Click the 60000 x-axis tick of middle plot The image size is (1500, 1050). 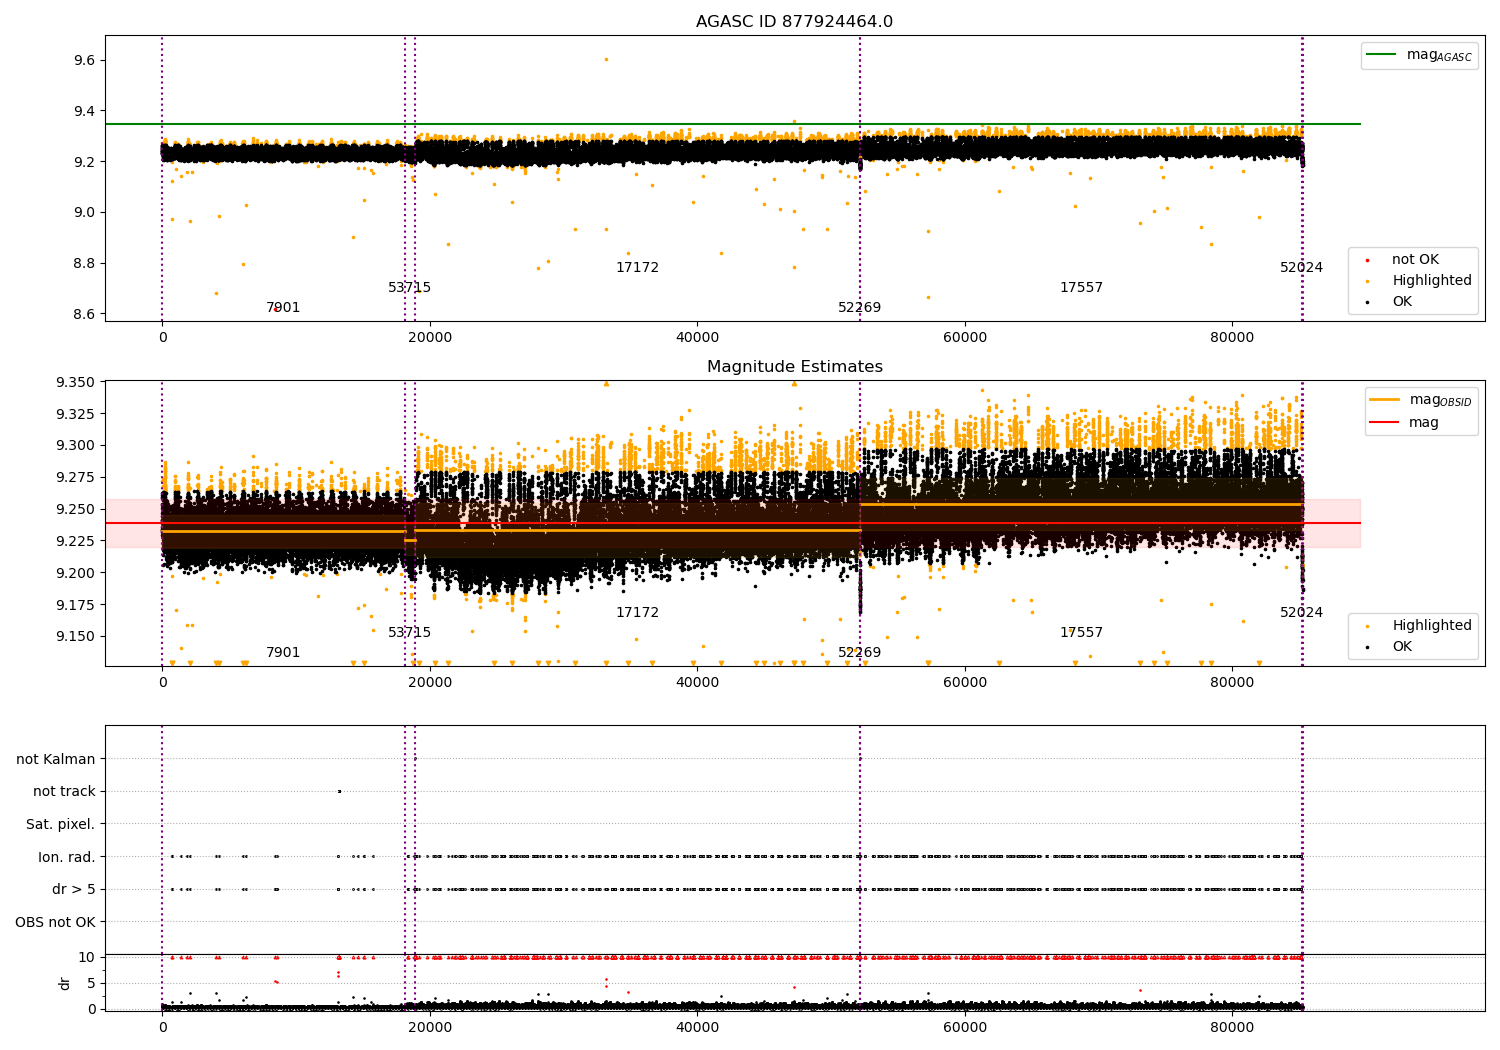click(x=965, y=683)
